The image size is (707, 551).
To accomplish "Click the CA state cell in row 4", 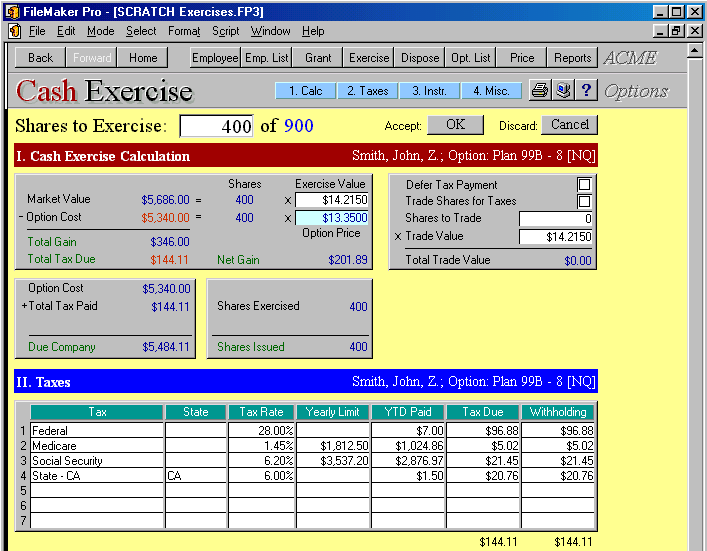I will (x=196, y=475).
